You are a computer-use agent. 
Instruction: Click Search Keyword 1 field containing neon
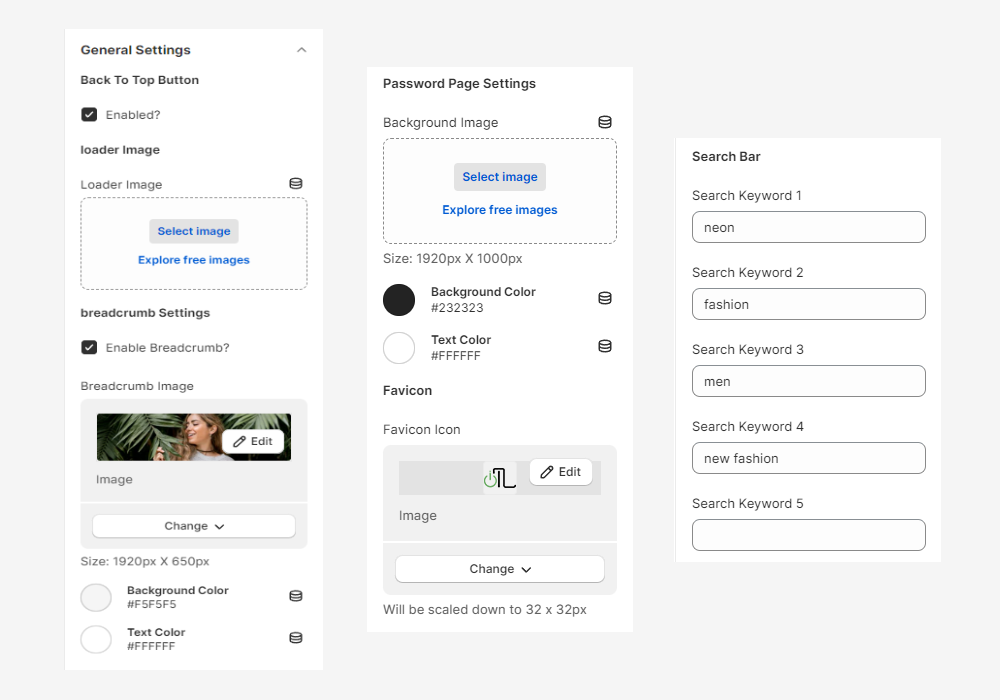coord(809,227)
